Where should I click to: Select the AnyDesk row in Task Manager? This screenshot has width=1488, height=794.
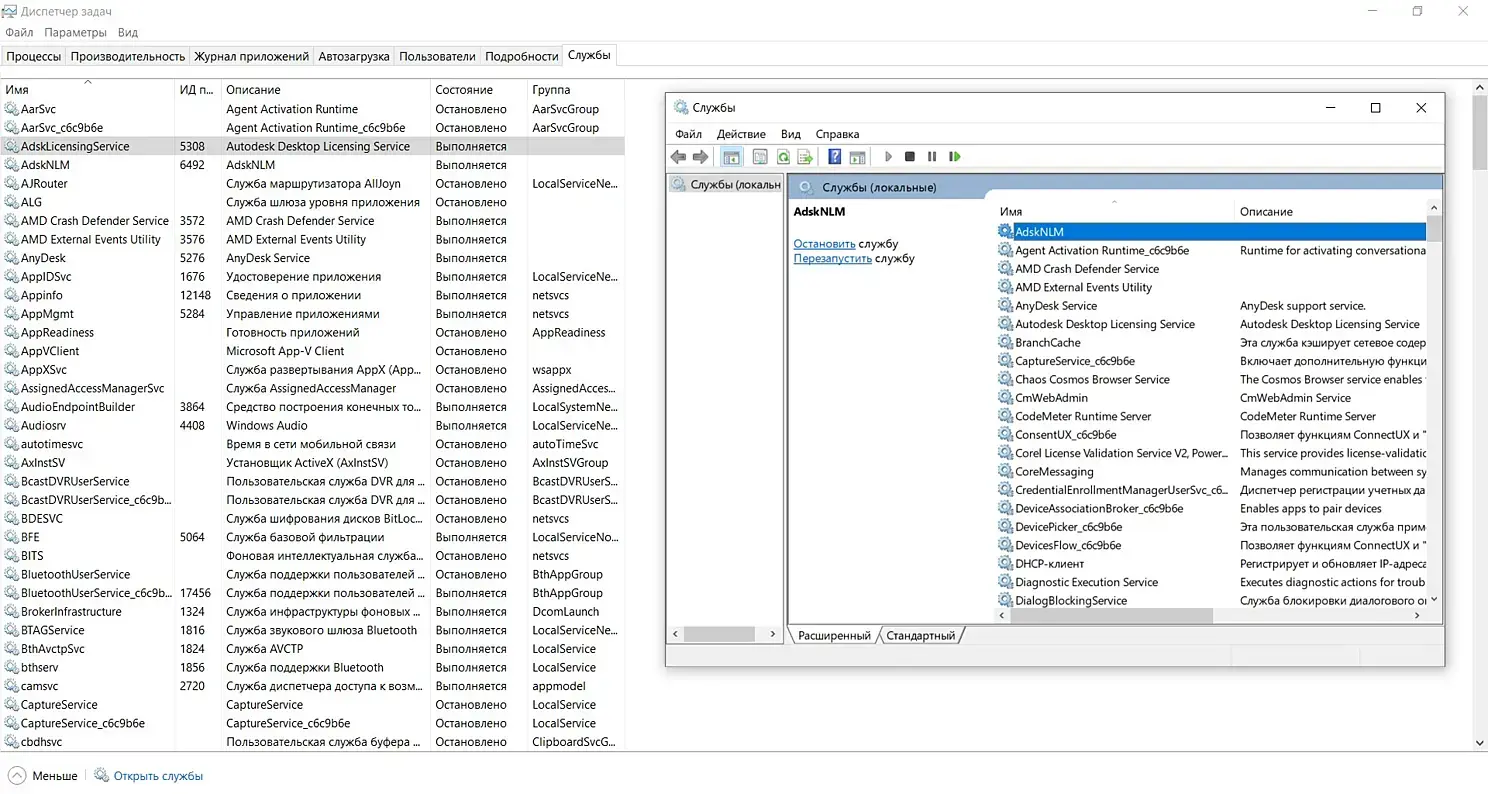click(43, 258)
